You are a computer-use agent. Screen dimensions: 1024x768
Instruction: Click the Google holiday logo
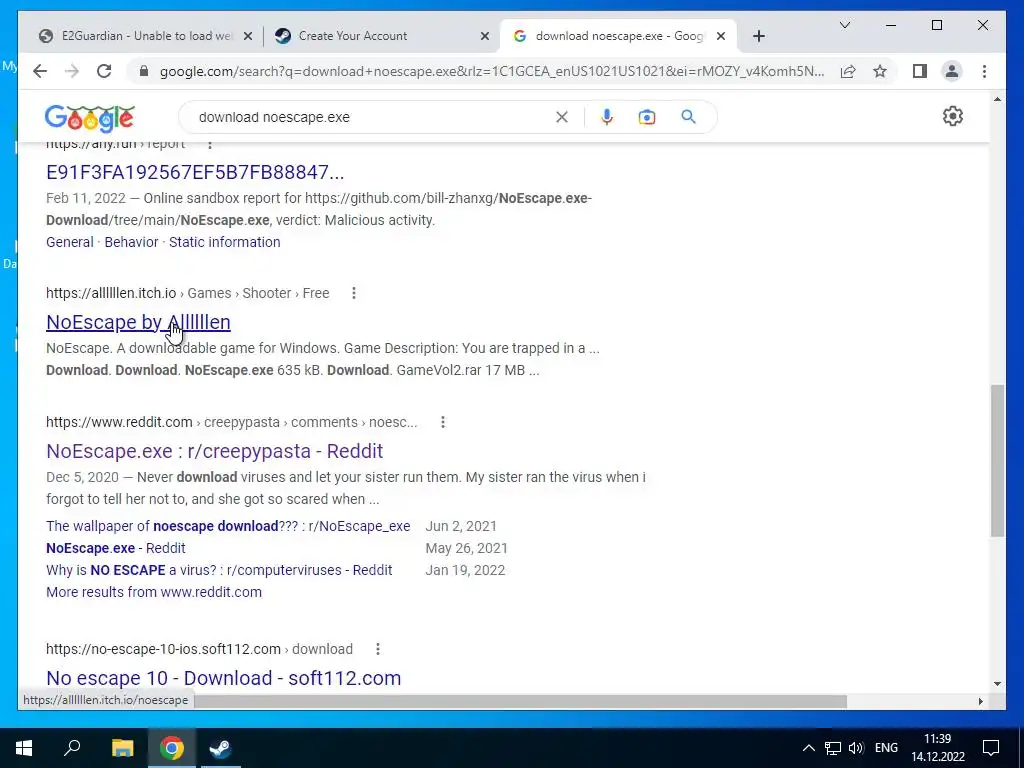(x=89, y=118)
